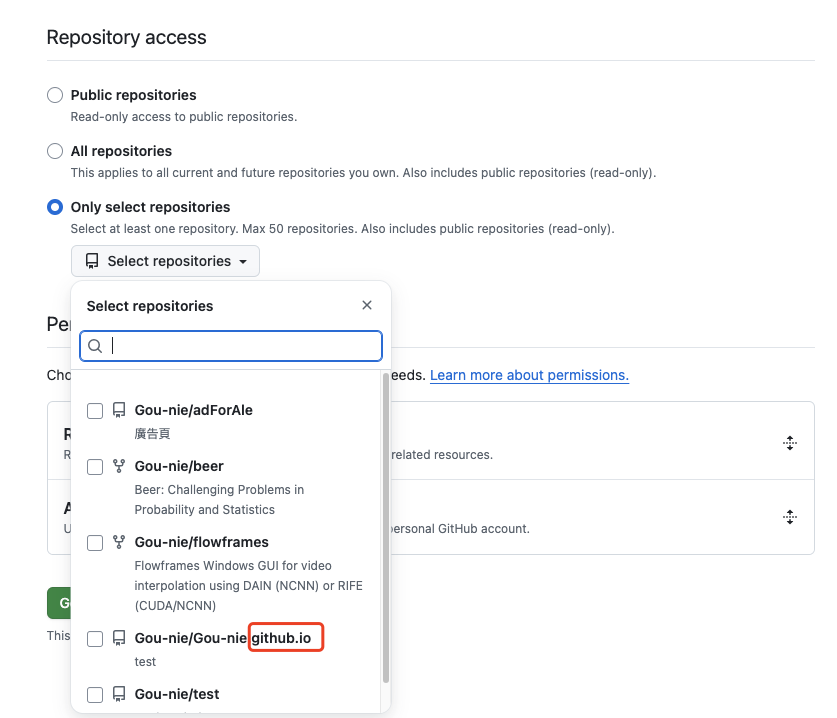The width and height of the screenshot is (837, 718).
Task: Close the Select repositories popup
Action: pyautogui.click(x=367, y=305)
